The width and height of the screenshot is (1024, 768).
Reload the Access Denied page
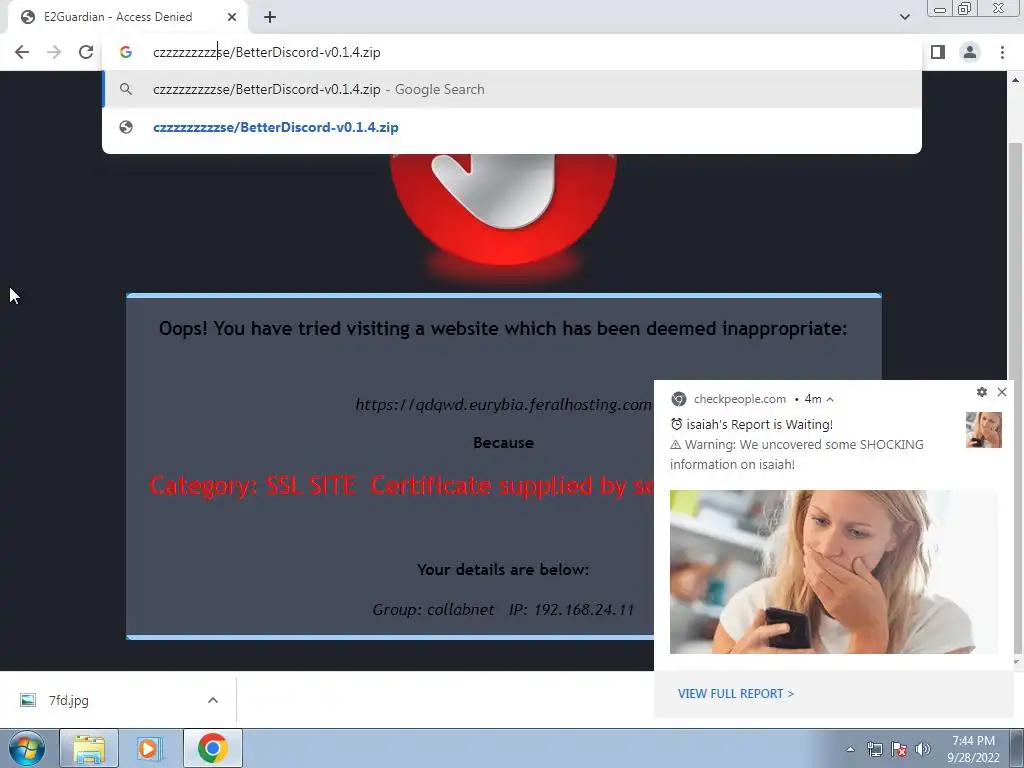(x=86, y=52)
